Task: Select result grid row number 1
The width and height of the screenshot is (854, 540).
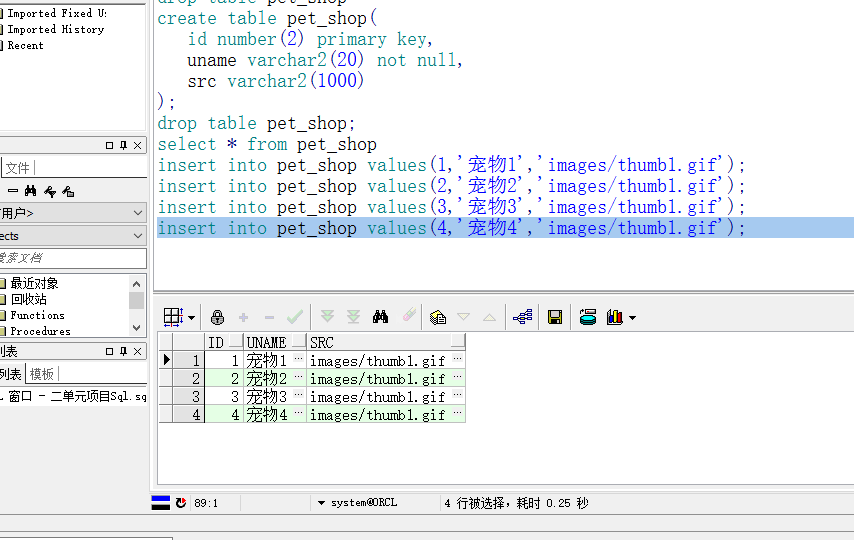Action: 188,360
